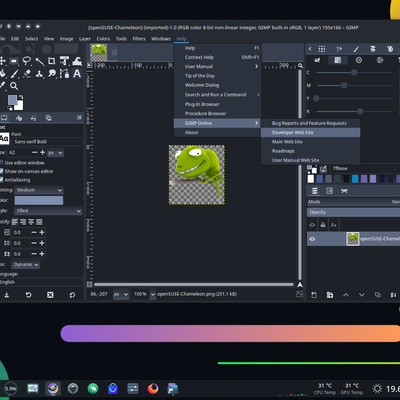Create a new layer in Layers panel

[314, 295]
